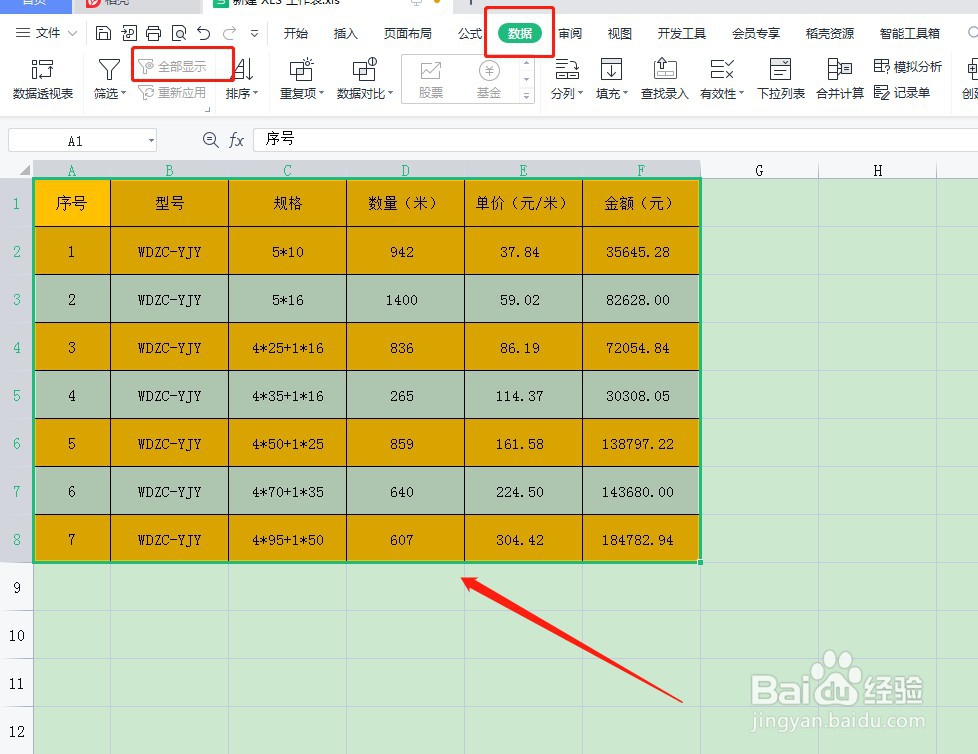Select row header 9
The image size is (978, 754).
point(17,587)
